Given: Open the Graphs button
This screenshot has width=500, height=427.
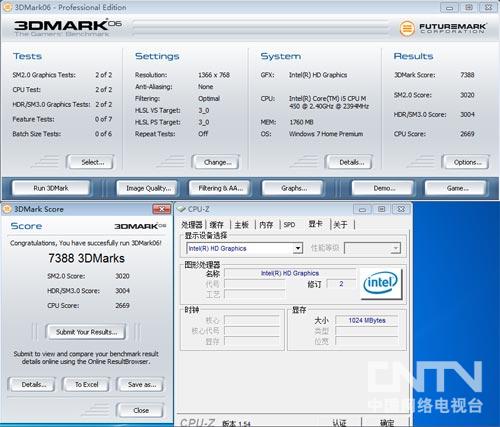Looking at the screenshot, I should coord(294,188).
